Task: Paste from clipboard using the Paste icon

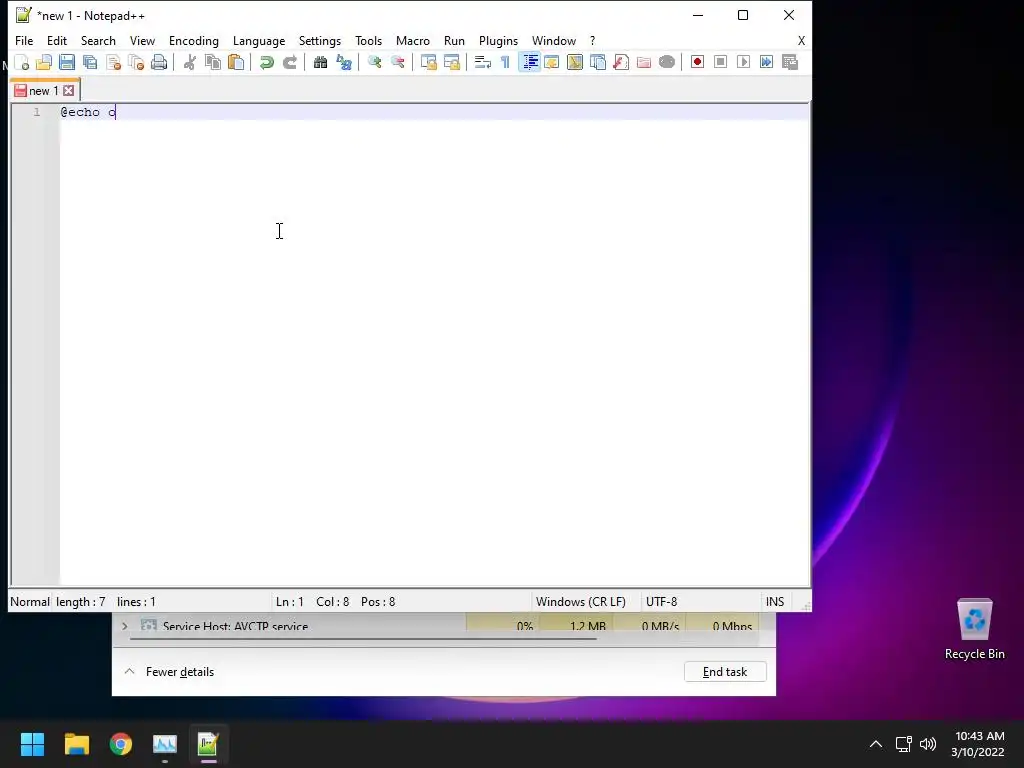Action: coord(236,62)
